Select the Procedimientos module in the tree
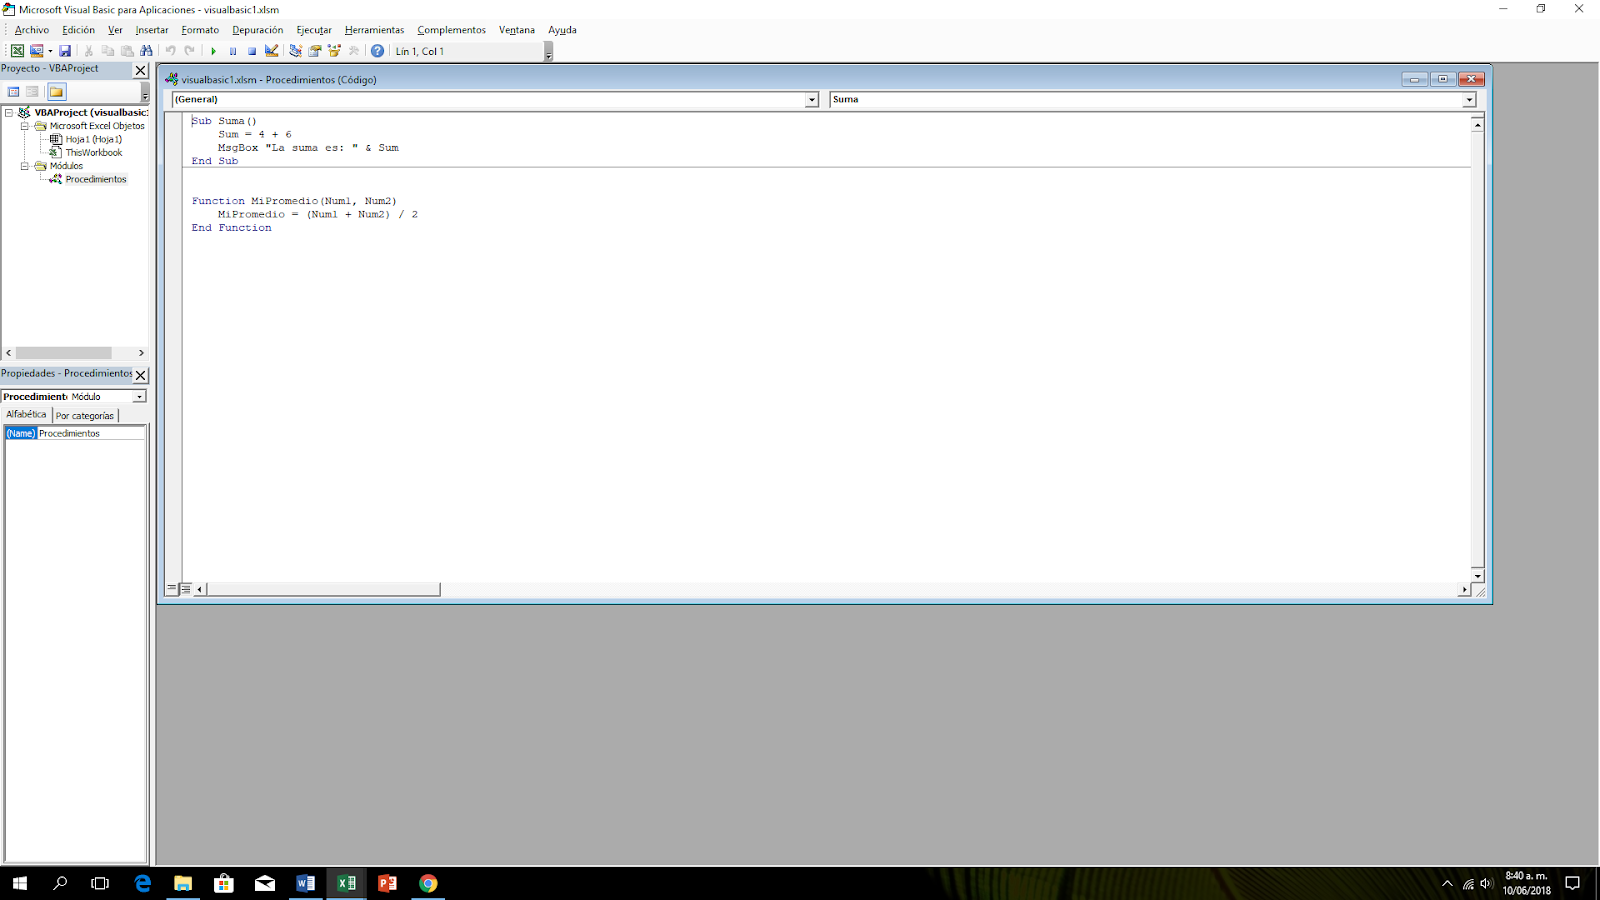This screenshot has height=900, width=1600. (95, 178)
